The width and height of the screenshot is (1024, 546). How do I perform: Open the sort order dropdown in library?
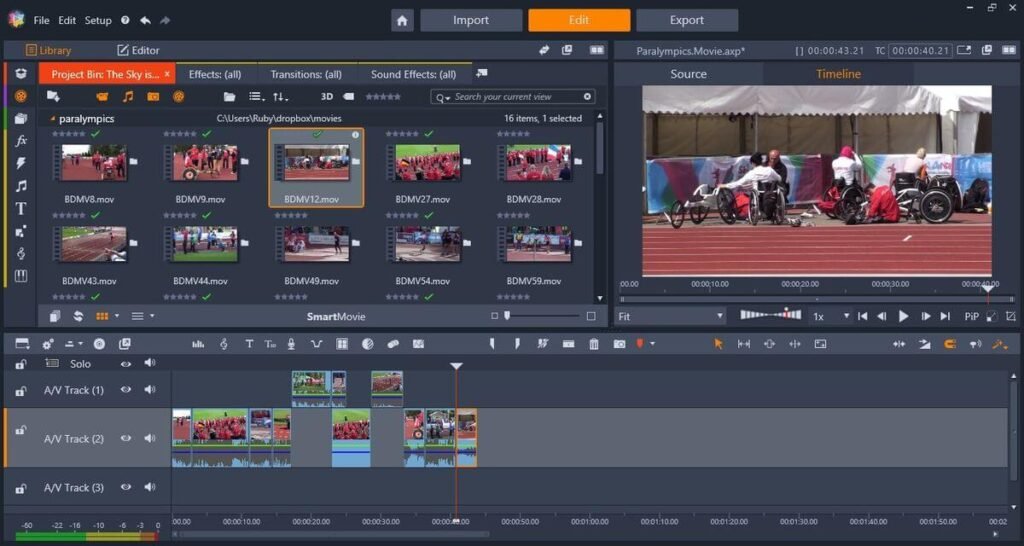point(280,97)
